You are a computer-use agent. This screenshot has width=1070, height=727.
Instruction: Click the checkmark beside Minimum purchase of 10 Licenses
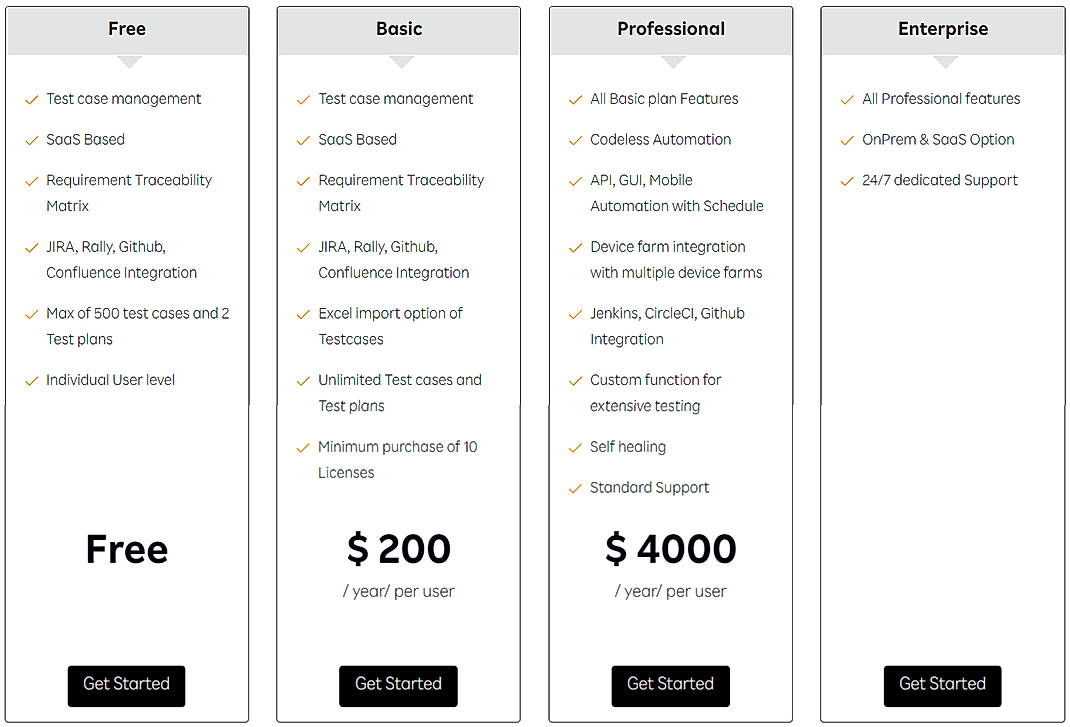[303, 447]
